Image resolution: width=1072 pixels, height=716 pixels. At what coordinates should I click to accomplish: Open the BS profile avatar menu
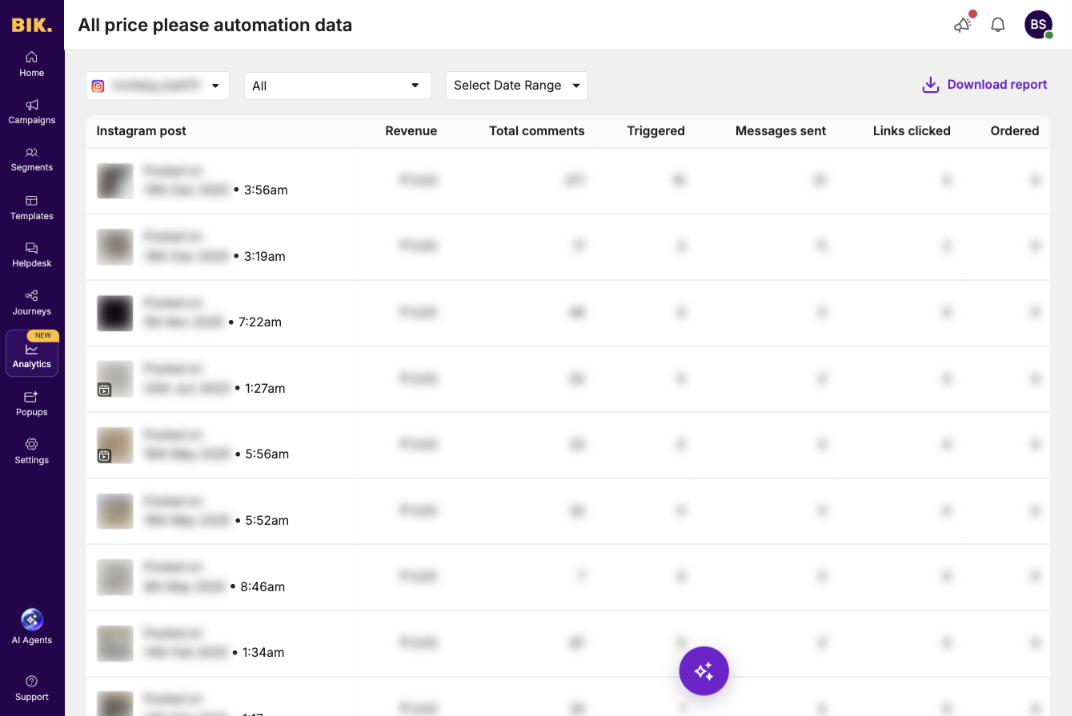coord(1038,25)
